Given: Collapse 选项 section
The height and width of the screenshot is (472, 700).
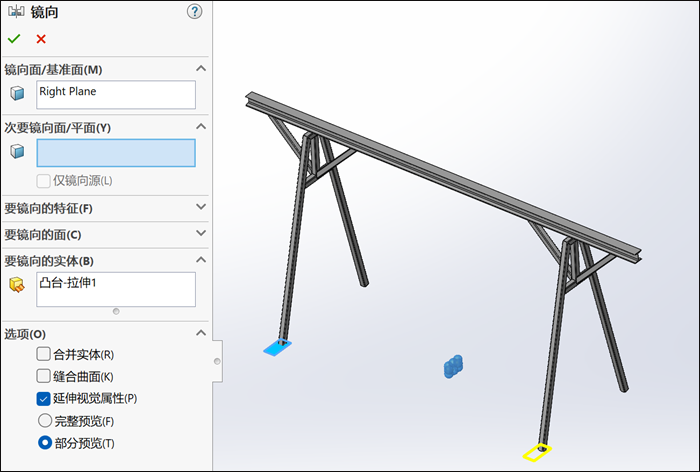Looking at the screenshot, I should point(201,333).
